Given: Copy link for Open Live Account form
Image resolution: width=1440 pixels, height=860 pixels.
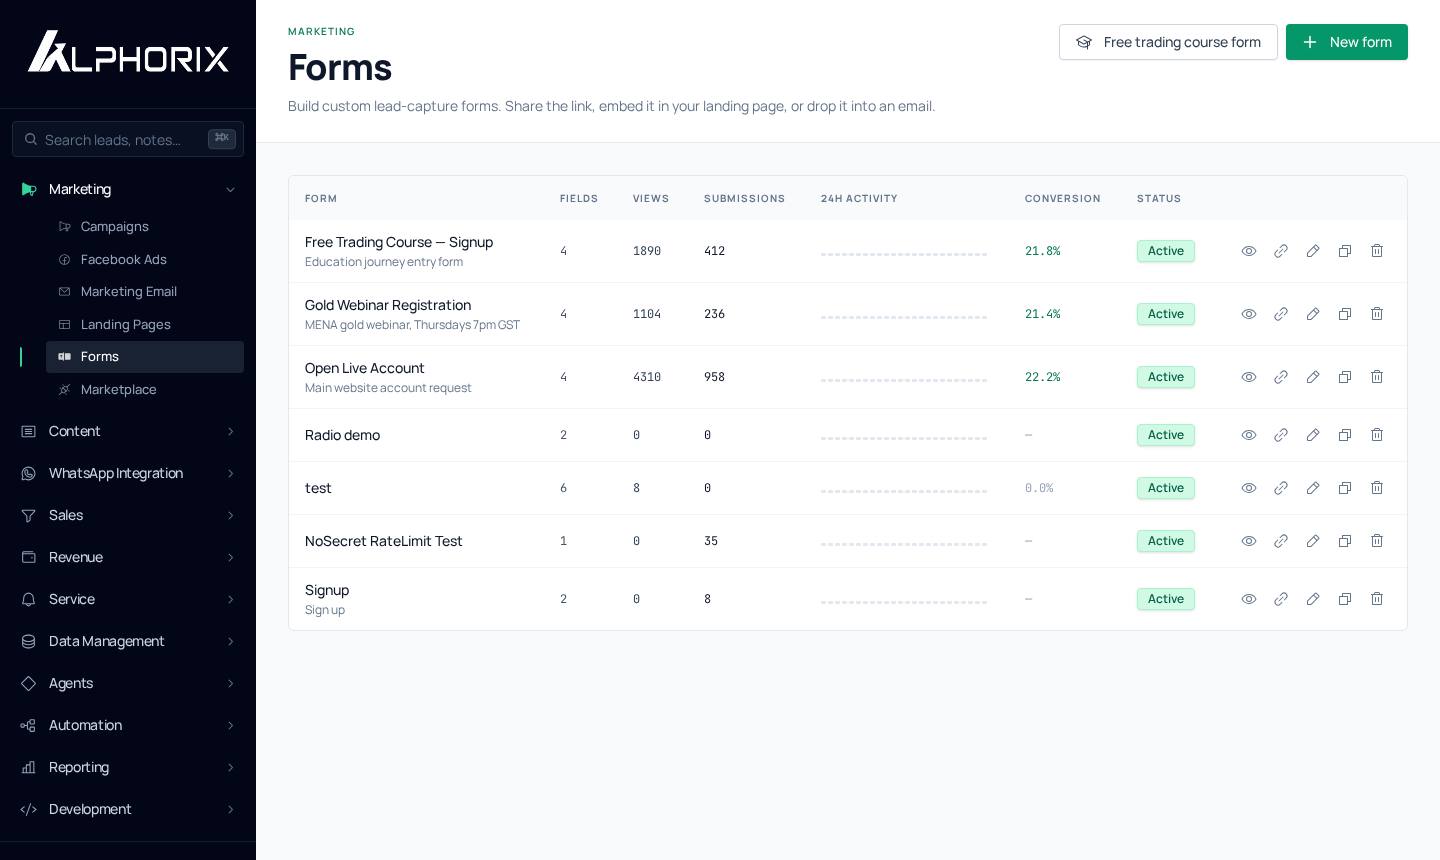Looking at the screenshot, I should (1281, 377).
